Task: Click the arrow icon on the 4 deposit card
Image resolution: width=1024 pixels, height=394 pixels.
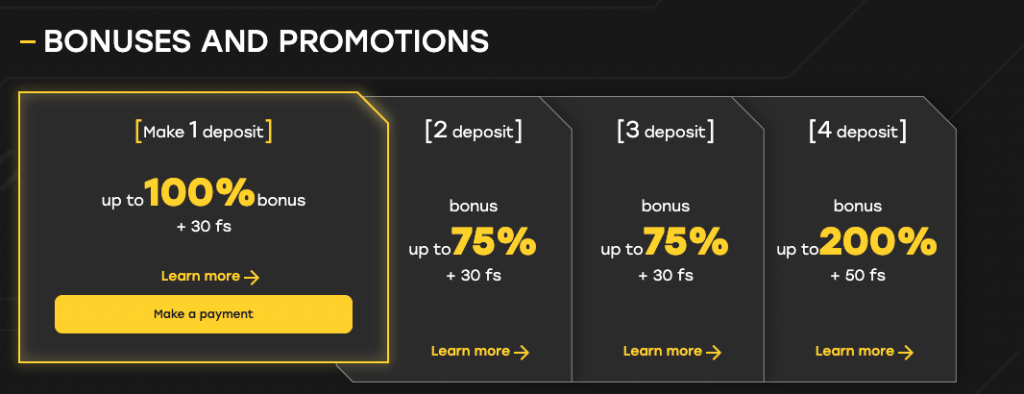Action: tap(905, 353)
